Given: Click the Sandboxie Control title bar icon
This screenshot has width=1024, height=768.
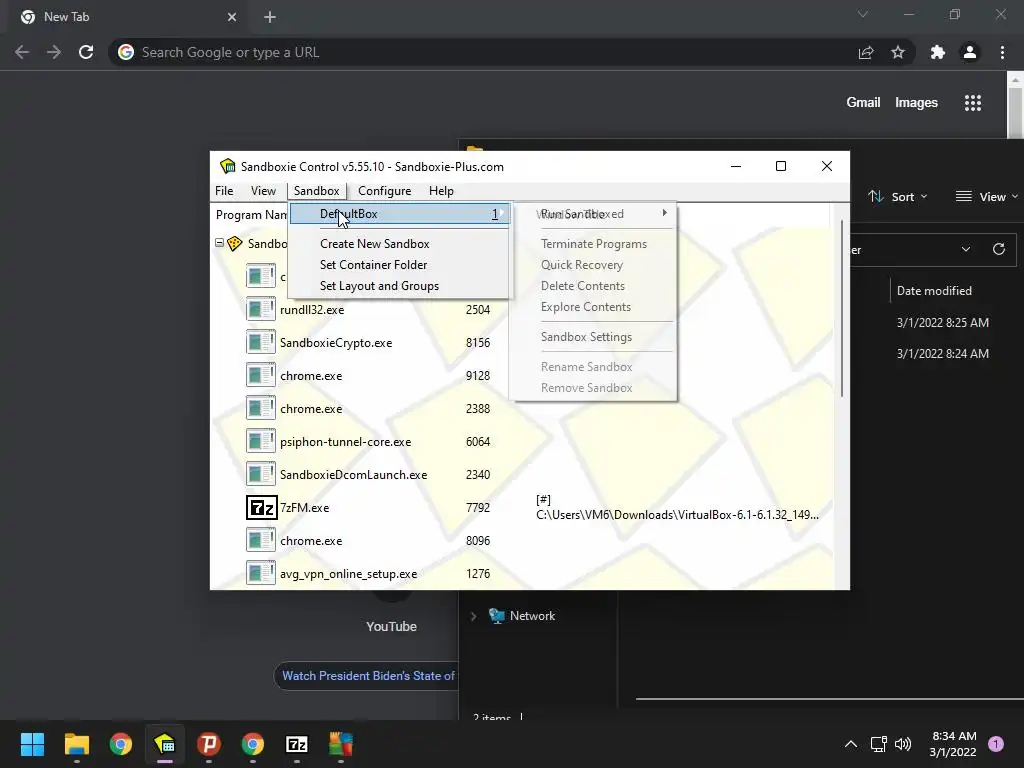Looking at the screenshot, I should [x=227, y=166].
